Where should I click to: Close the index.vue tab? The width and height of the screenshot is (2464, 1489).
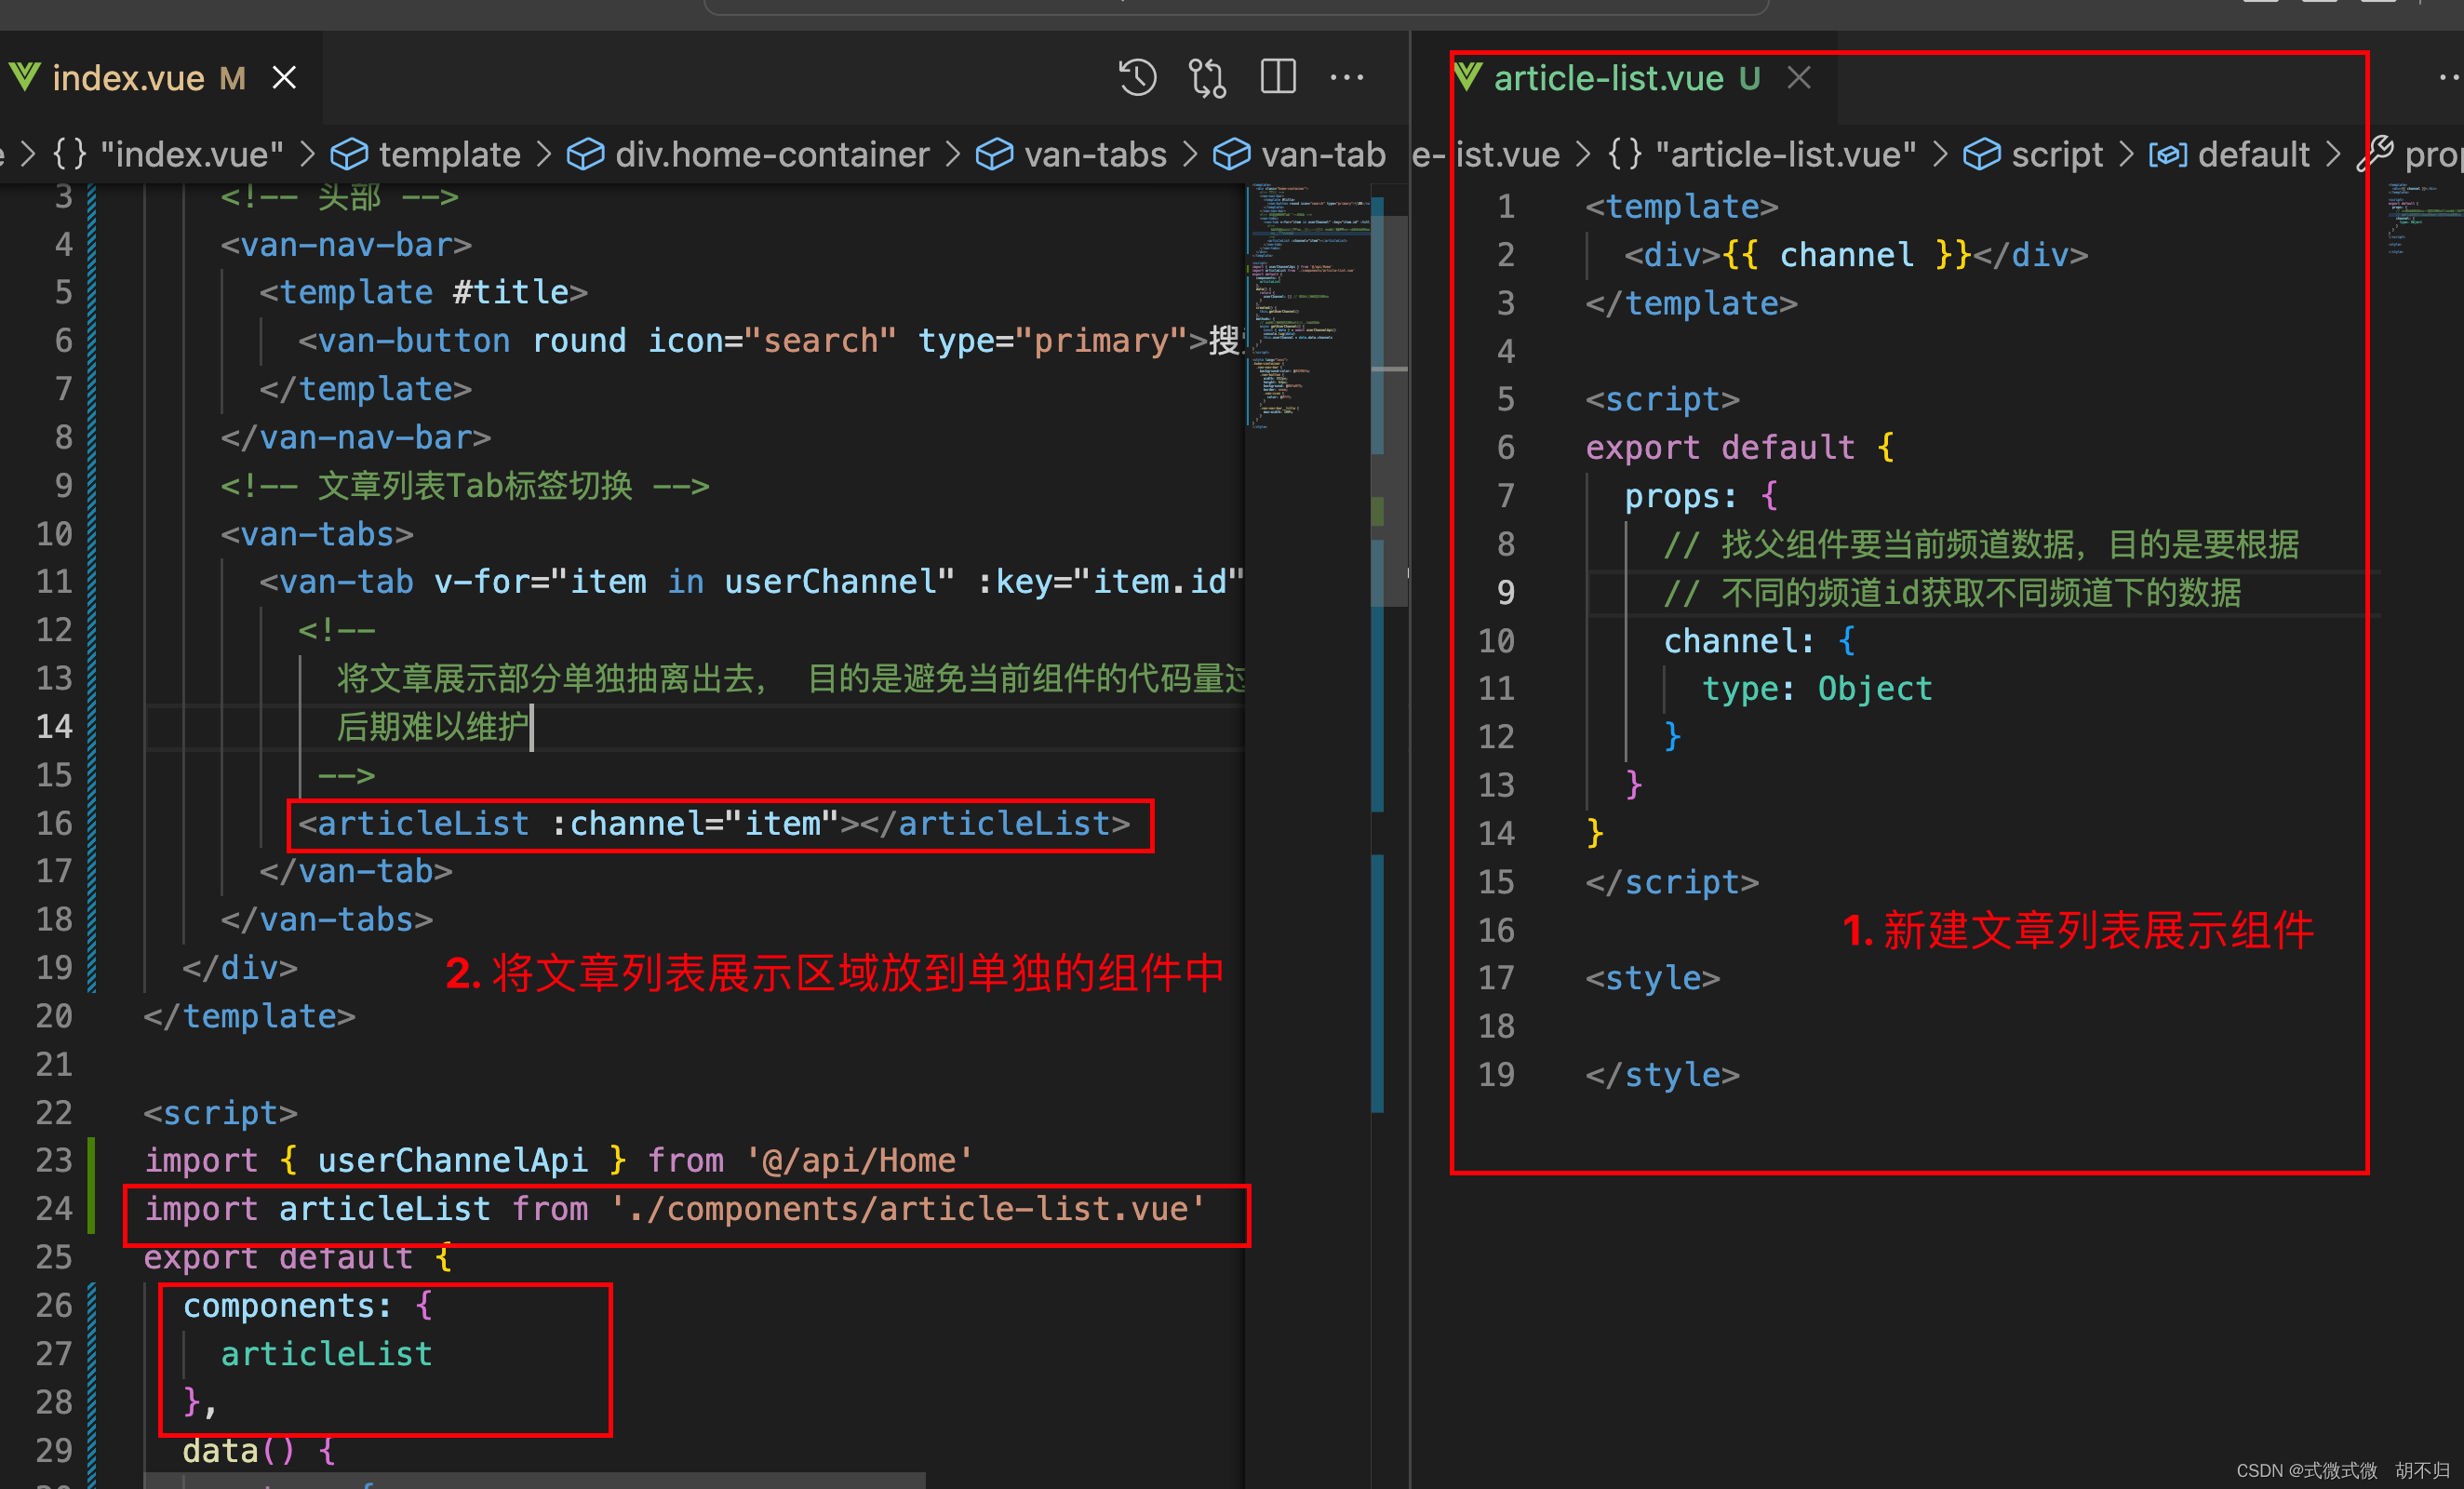pyautogui.click(x=285, y=78)
